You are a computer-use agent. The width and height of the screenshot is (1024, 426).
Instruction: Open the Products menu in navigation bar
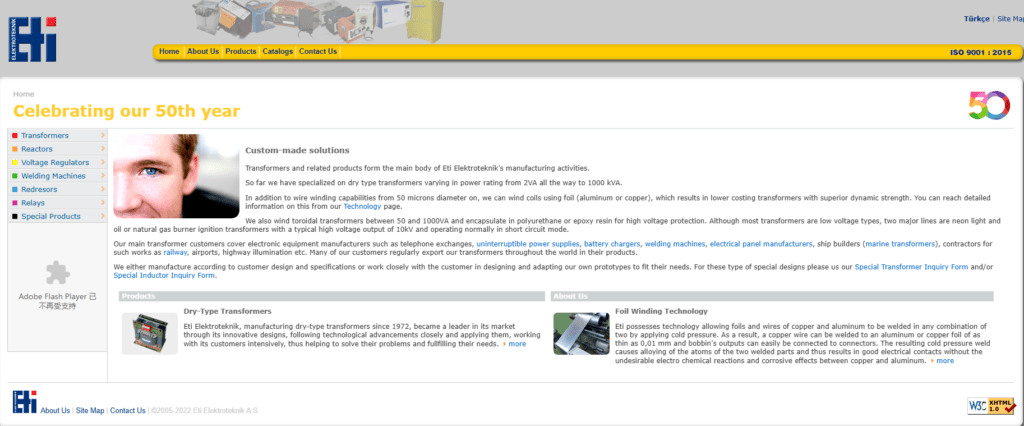tap(240, 52)
